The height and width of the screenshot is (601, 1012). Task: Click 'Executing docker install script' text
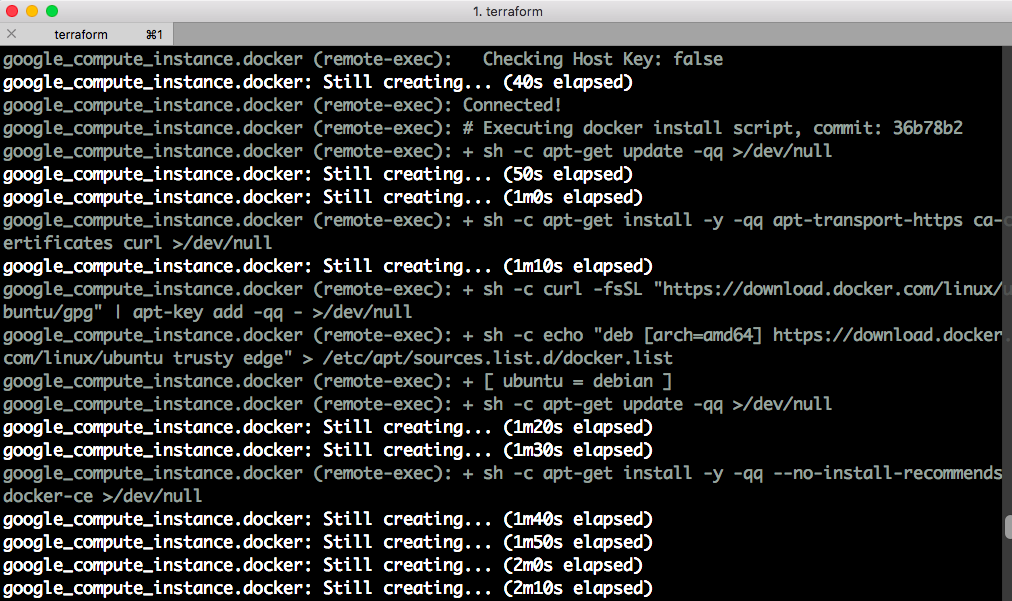click(x=638, y=128)
